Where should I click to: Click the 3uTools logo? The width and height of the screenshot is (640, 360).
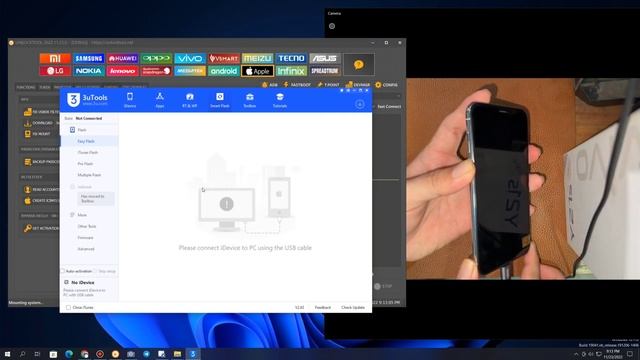[87, 100]
